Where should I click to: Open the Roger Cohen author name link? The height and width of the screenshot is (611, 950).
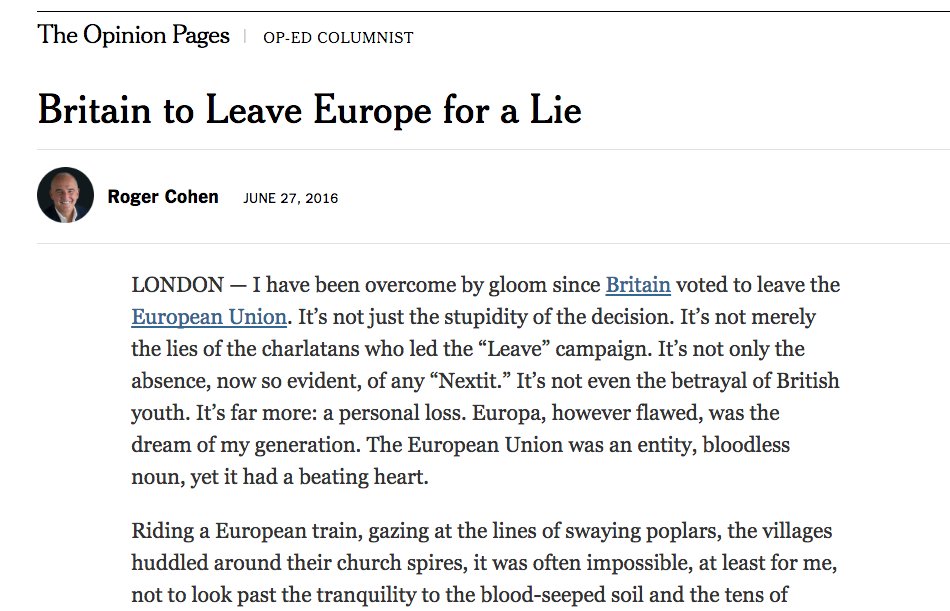pyautogui.click(x=163, y=197)
